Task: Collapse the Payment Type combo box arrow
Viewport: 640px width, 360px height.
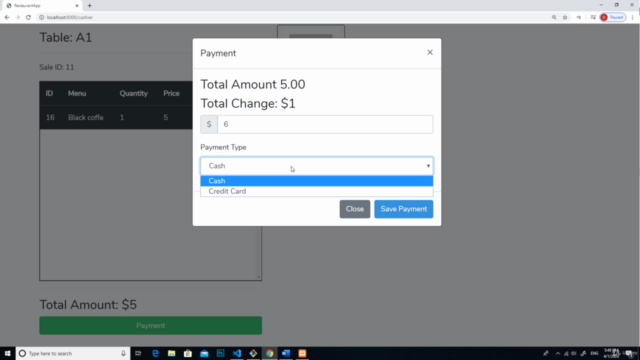Action: coord(428,166)
